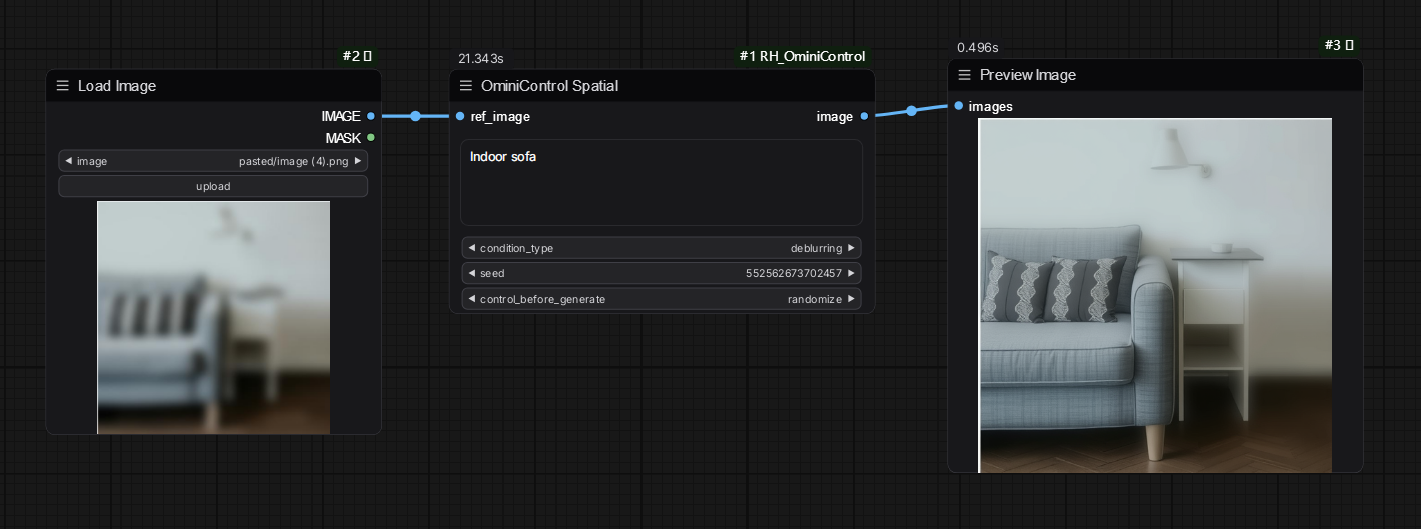Click the deblurred sofa preview image
Image resolution: width=1421 pixels, height=529 pixels.
(1155, 295)
